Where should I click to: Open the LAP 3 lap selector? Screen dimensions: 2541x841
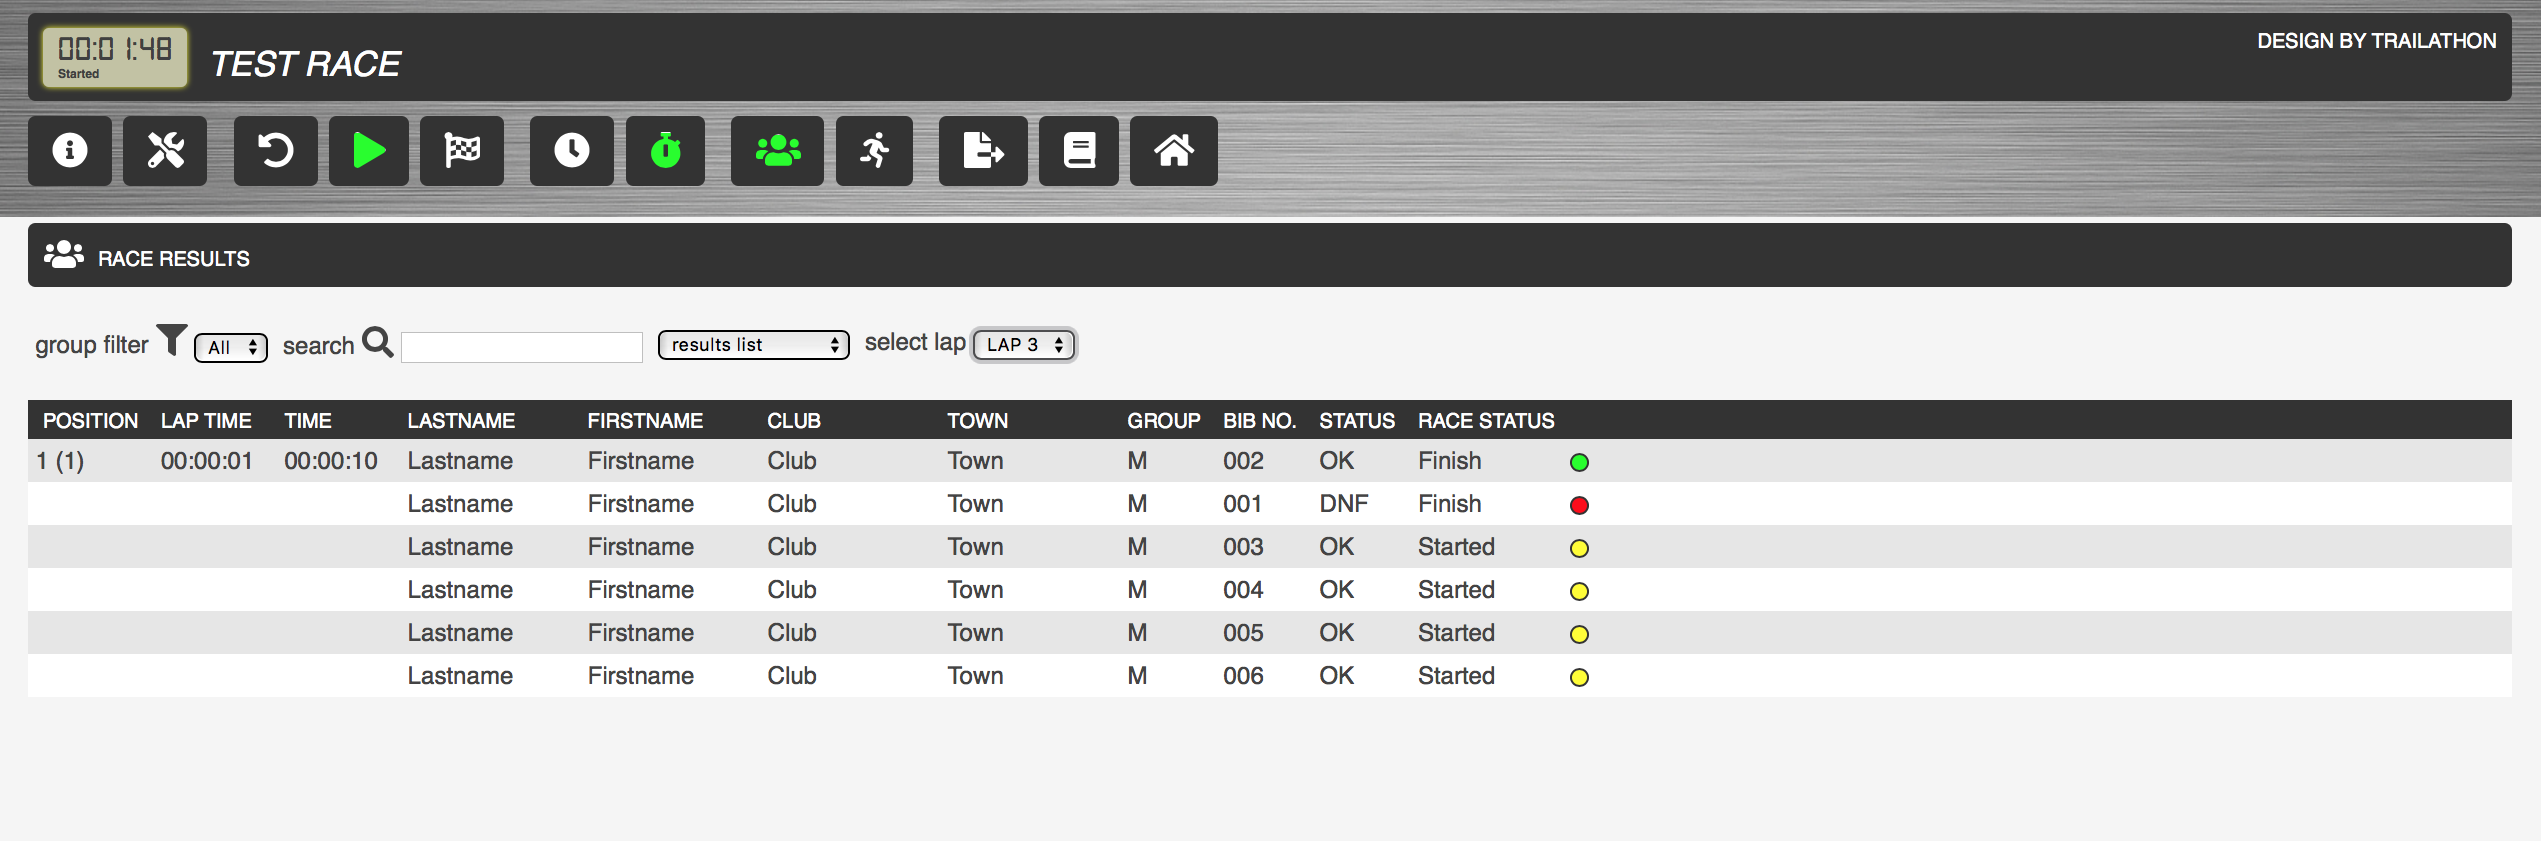coord(1023,345)
